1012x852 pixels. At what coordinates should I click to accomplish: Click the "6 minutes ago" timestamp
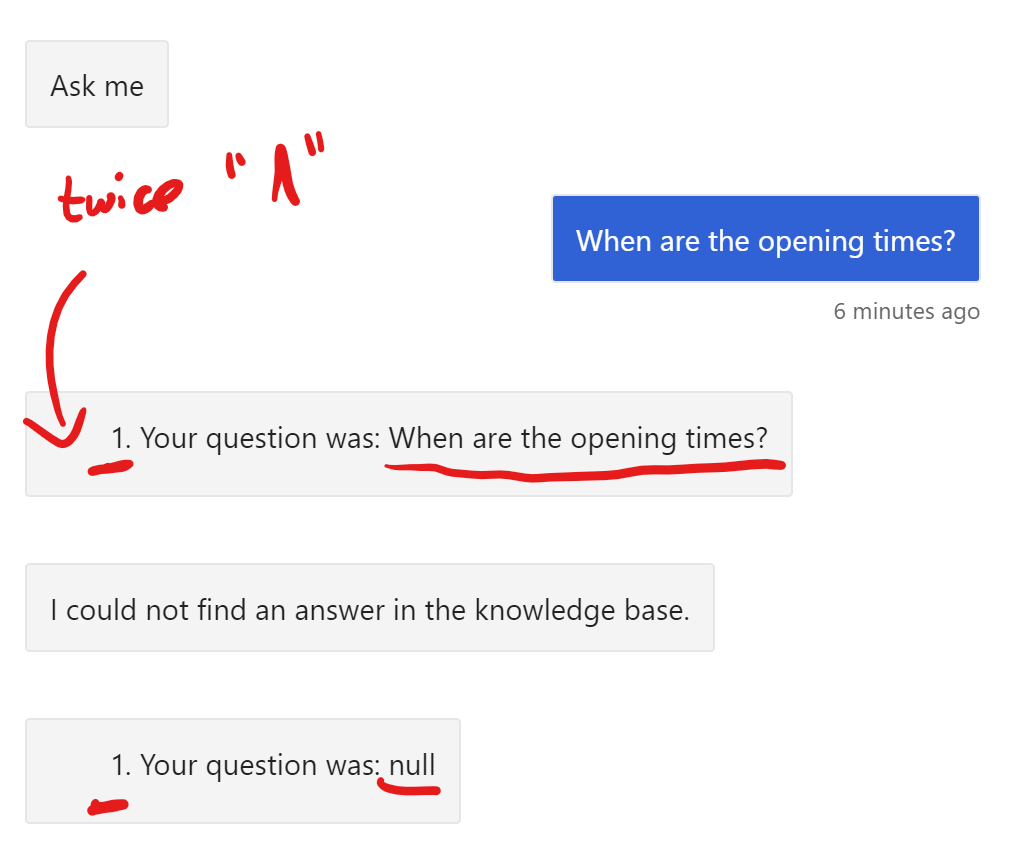coord(907,312)
